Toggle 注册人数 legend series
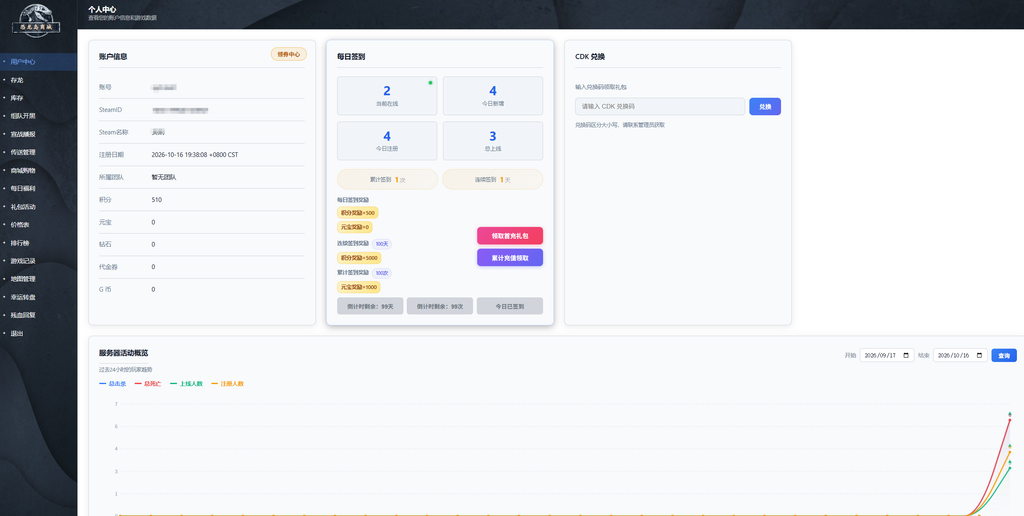The image size is (1024, 516). [x=227, y=384]
